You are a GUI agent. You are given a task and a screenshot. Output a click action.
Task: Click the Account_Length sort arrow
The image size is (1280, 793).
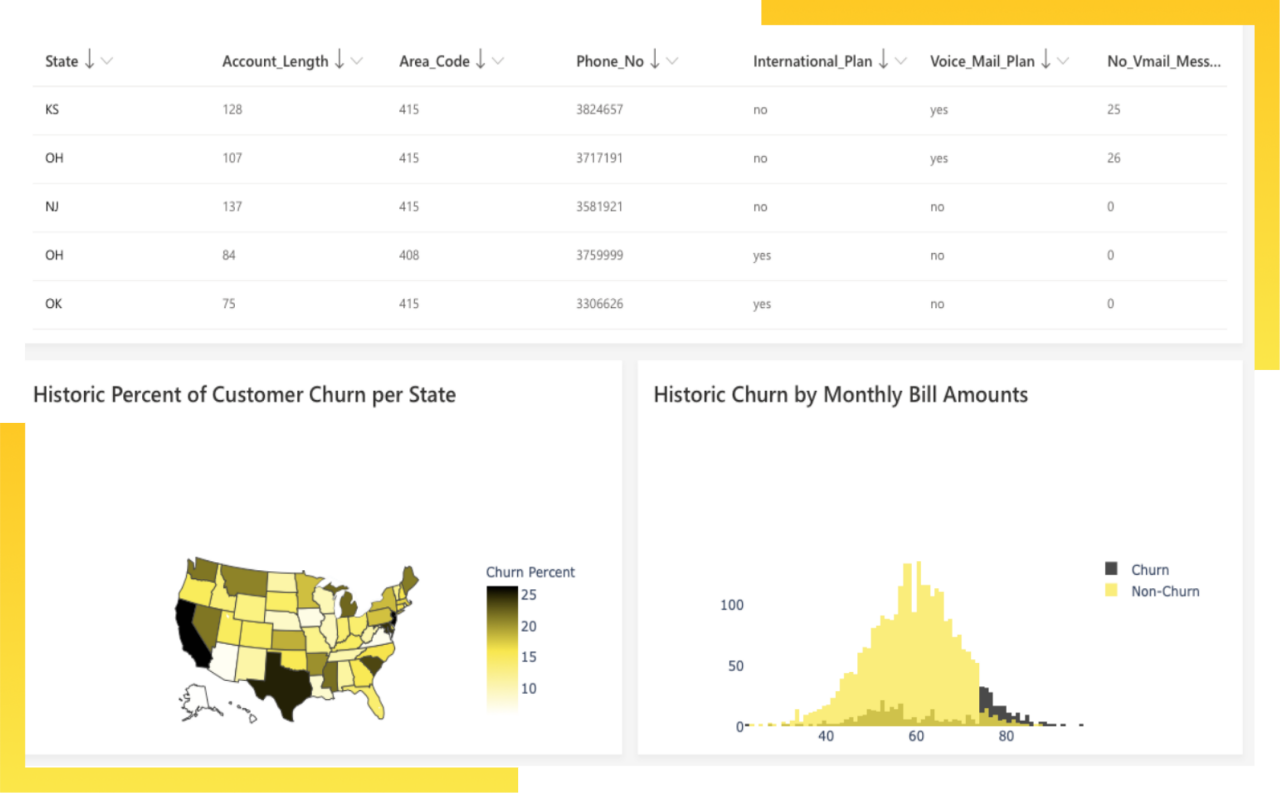coord(340,61)
